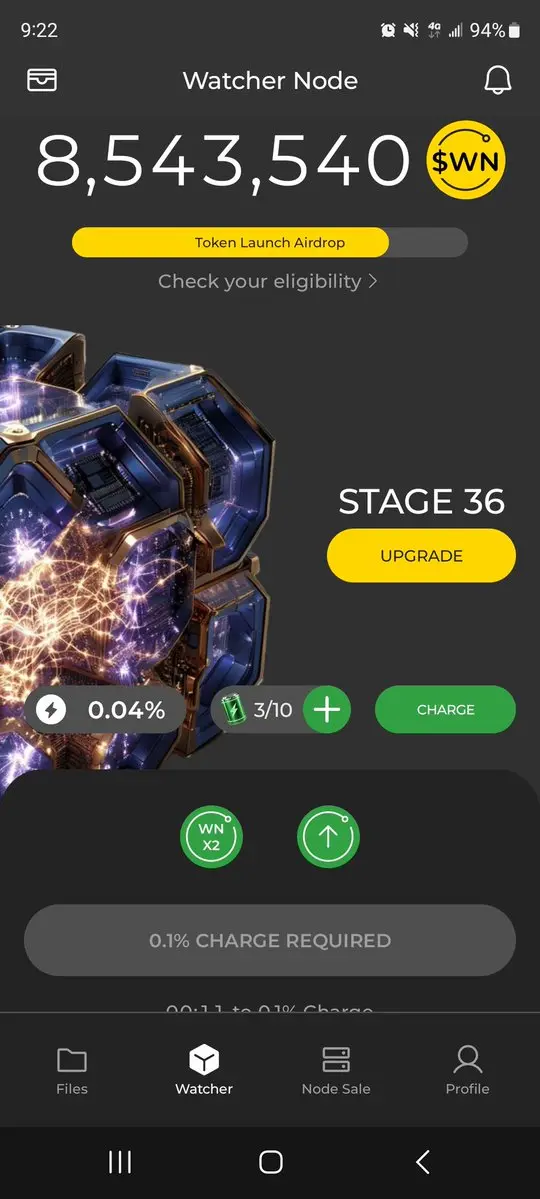
Task: Tap the 0.1% CHARGE REQUIRED button
Action: 270,940
